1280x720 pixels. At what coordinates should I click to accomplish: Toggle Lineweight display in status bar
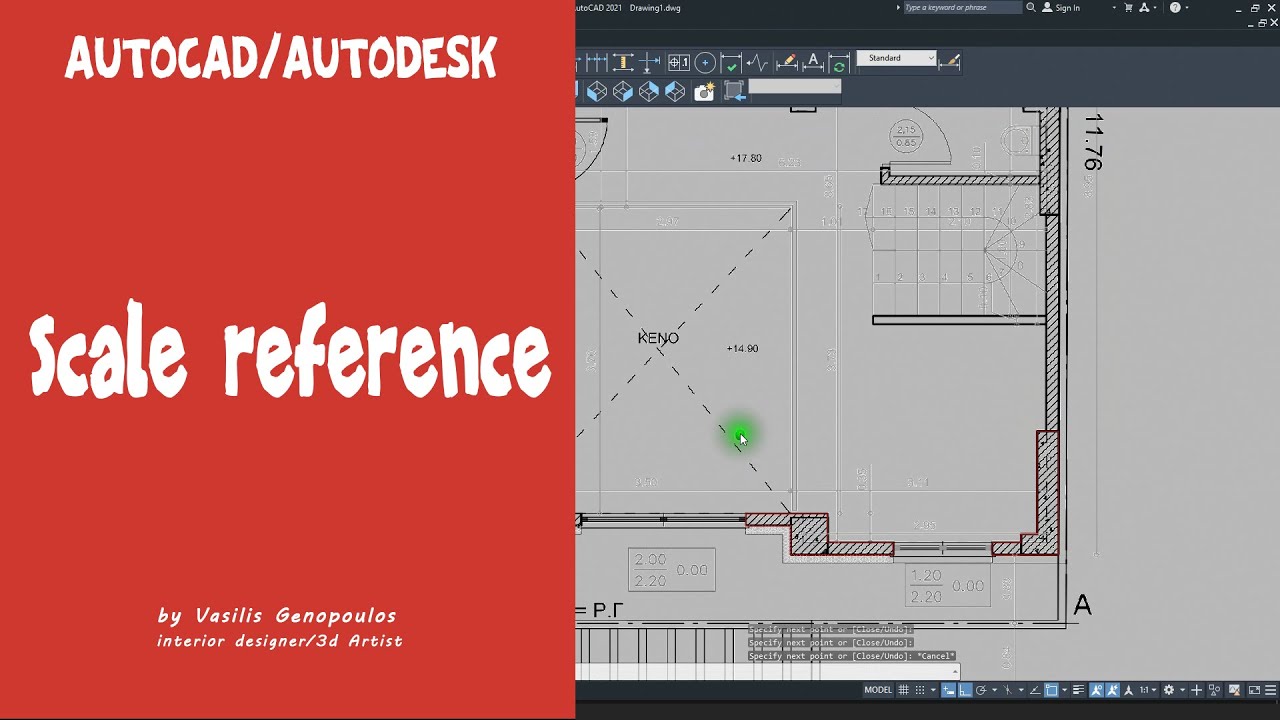pos(1078,690)
